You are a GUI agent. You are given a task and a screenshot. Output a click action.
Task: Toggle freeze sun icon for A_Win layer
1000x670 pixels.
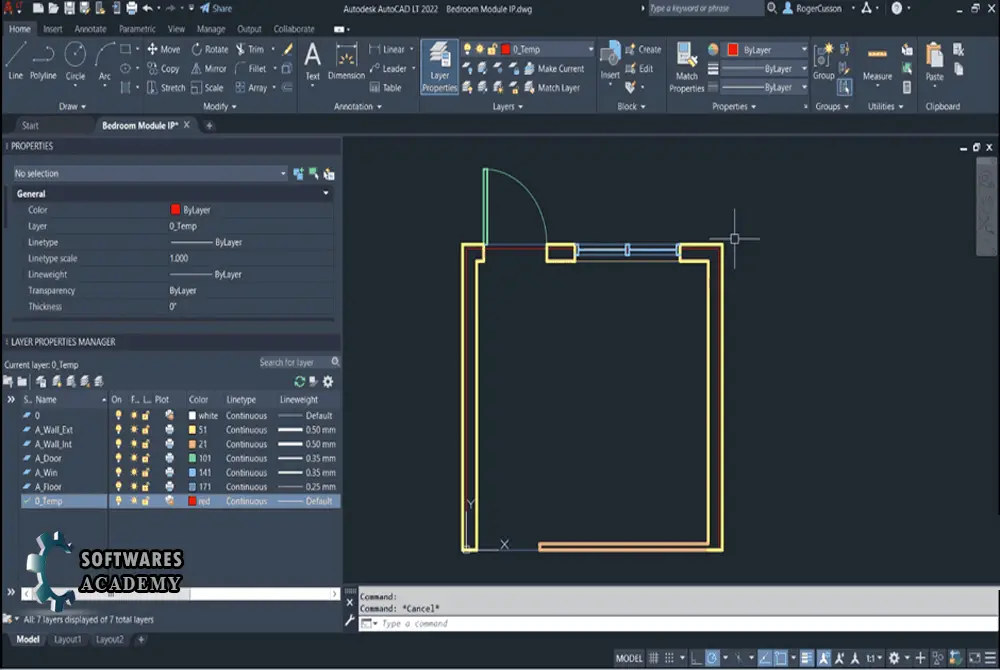[134, 472]
